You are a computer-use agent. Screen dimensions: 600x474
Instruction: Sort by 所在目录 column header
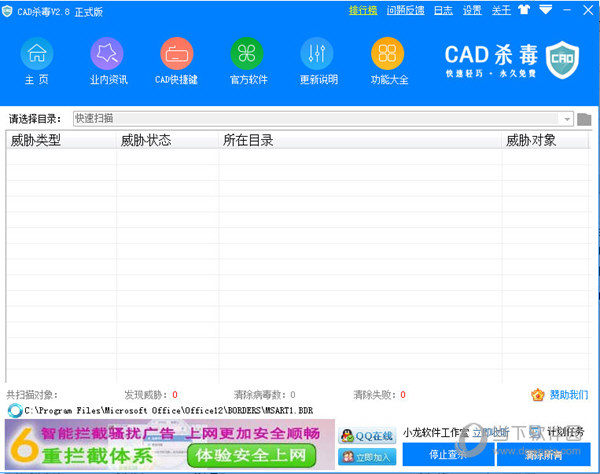click(360, 140)
